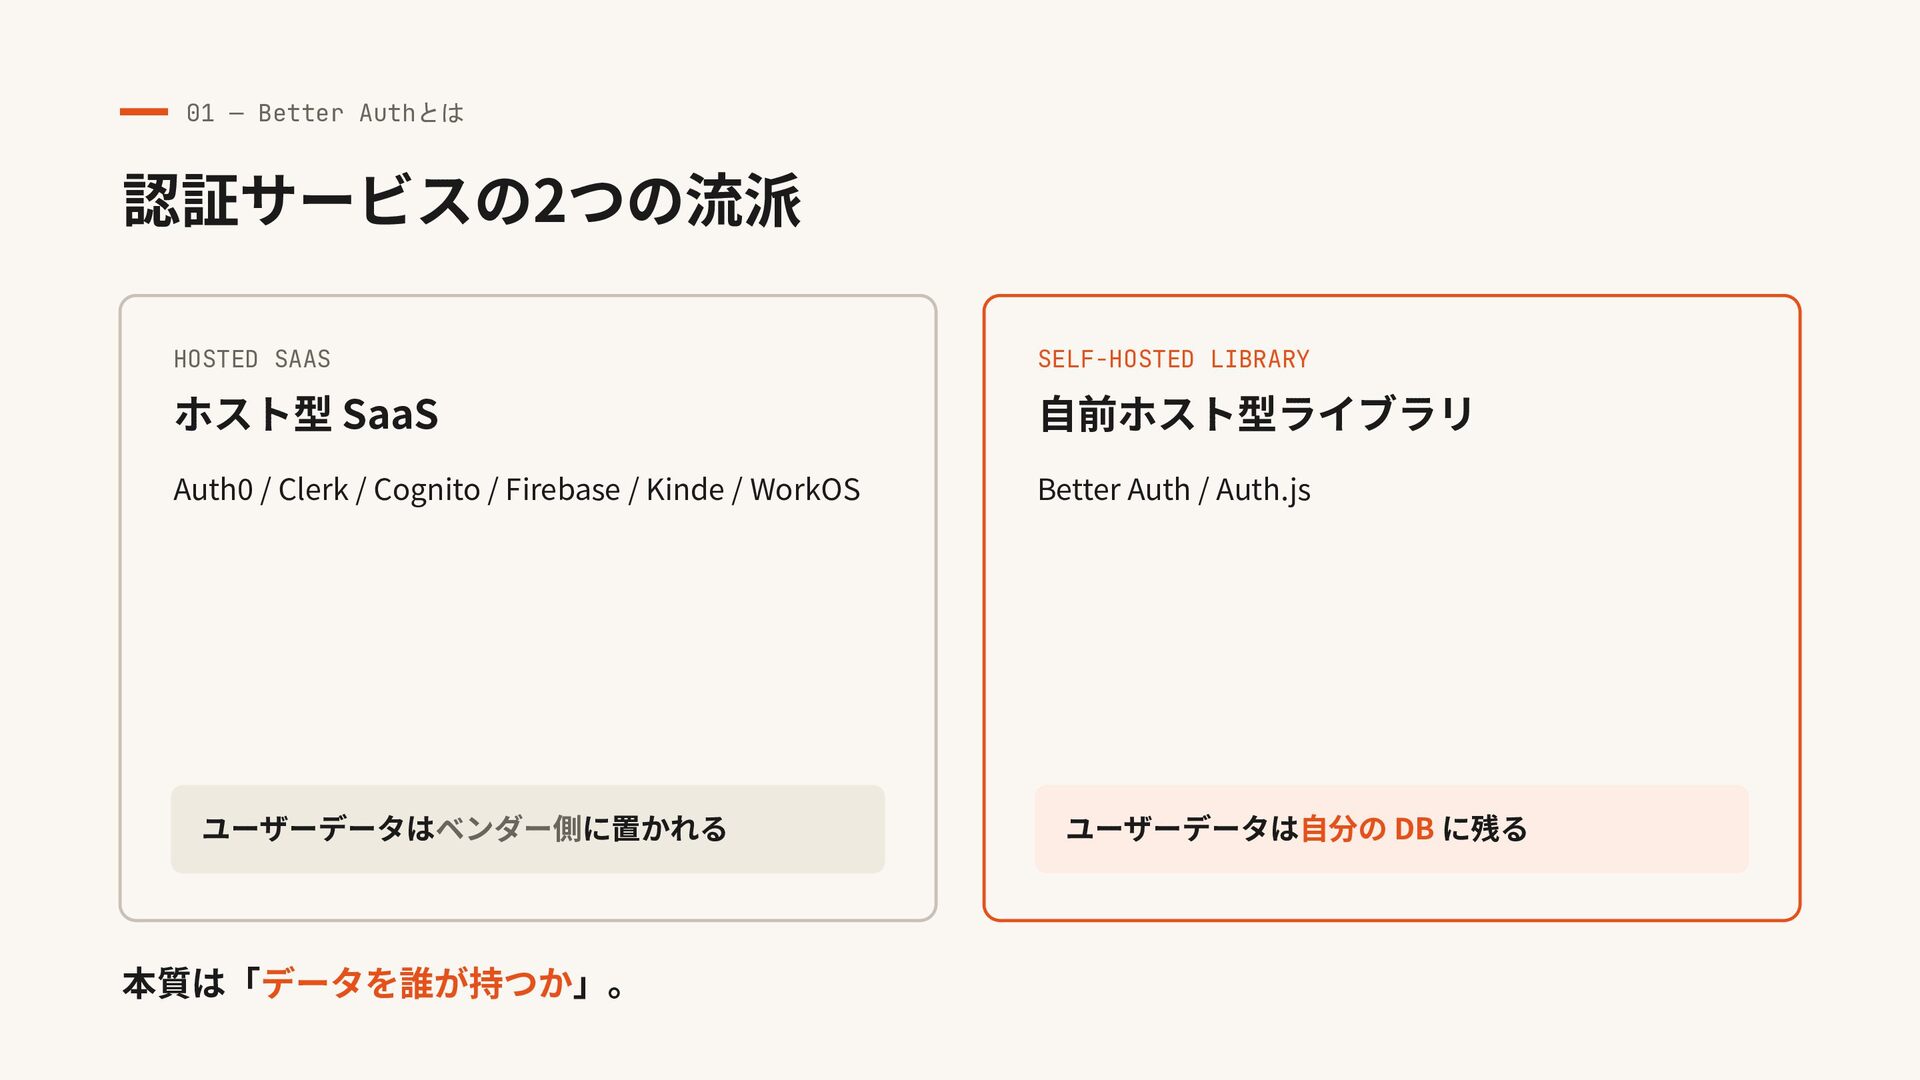
Task: Click 'Auth.js' in the library list
Action: coord(1263,490)
